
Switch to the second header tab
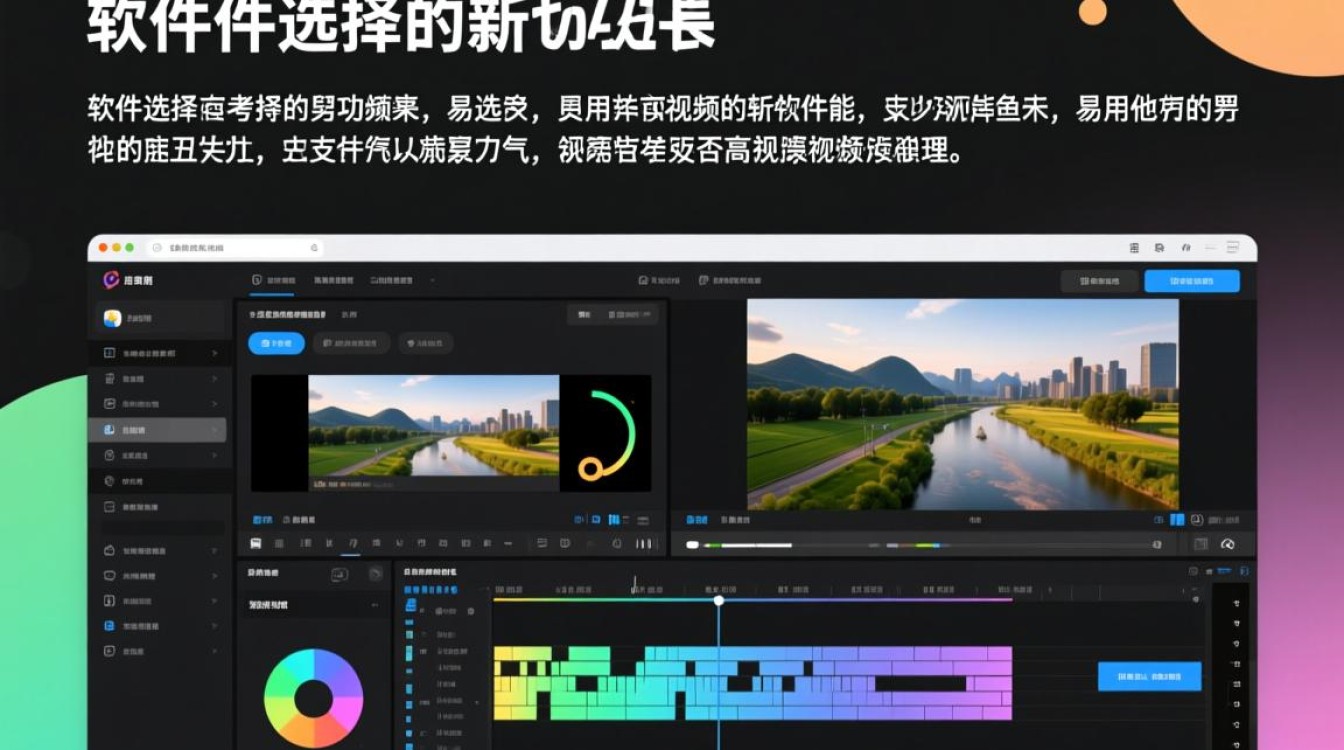[x=333, y=281]
